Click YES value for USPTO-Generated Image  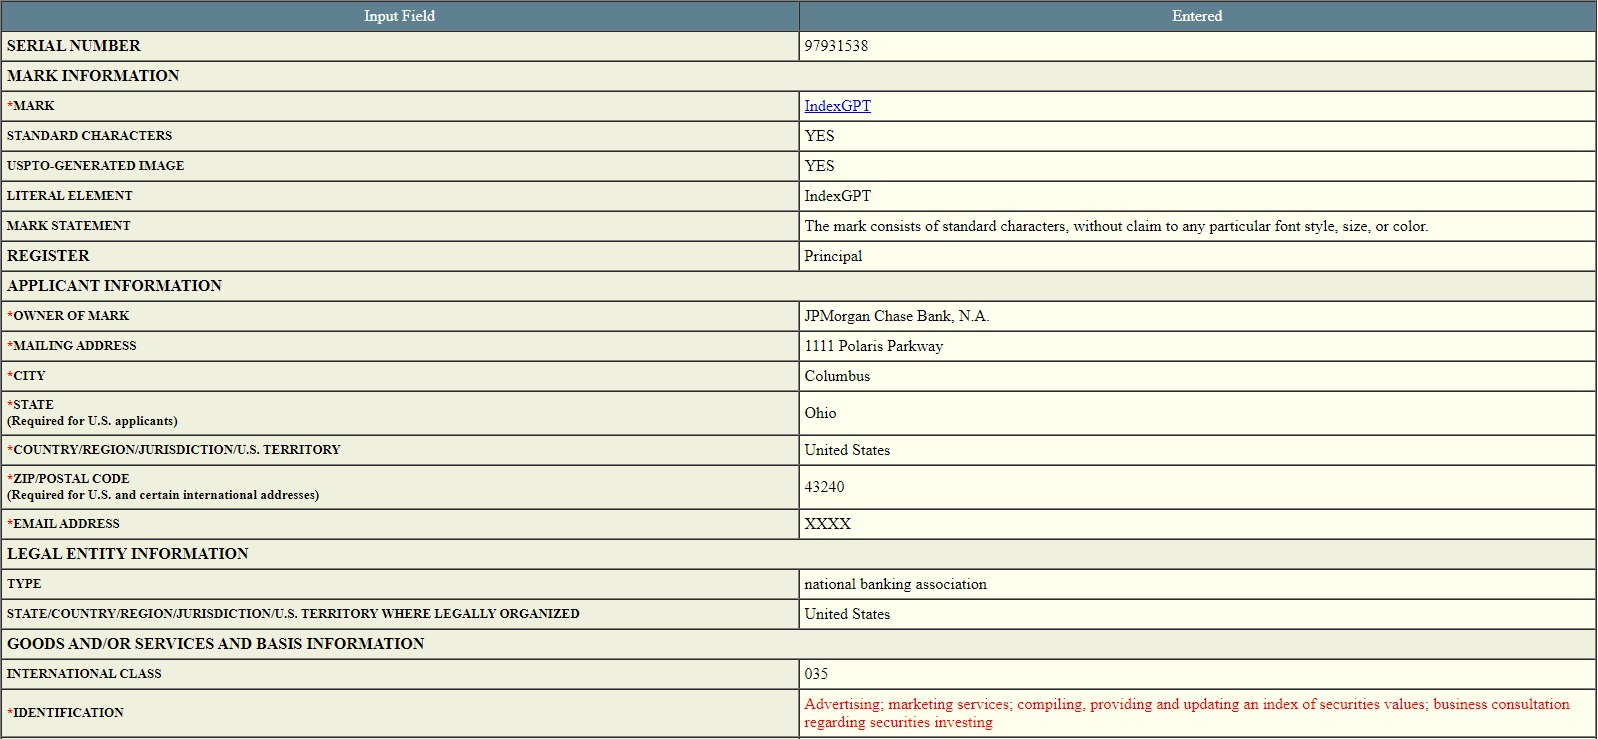pyautogui.click(x=819, y=166)
